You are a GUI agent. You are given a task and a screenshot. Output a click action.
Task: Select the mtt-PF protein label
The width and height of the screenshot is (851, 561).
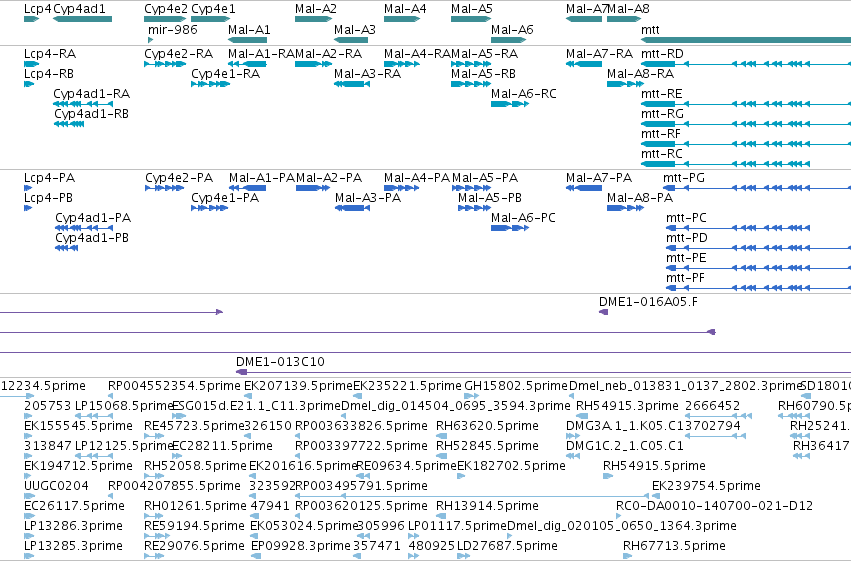[685, 278]
